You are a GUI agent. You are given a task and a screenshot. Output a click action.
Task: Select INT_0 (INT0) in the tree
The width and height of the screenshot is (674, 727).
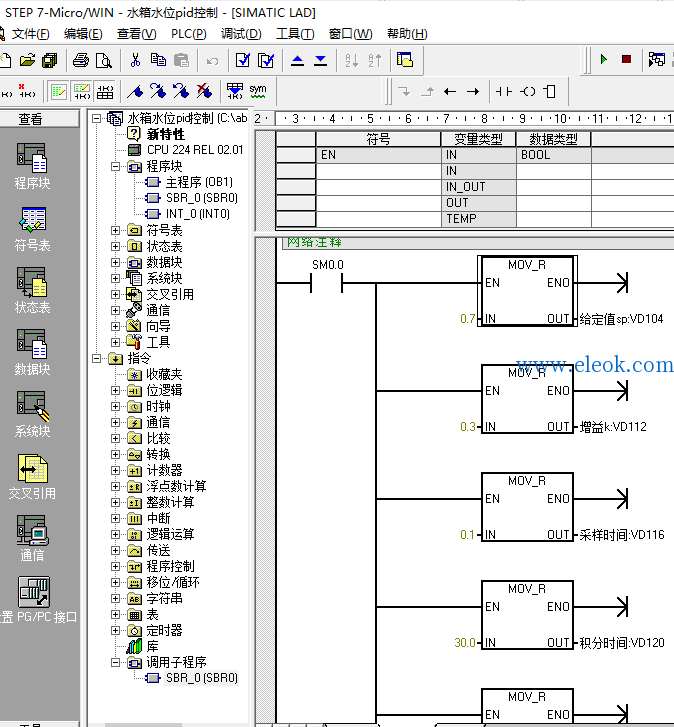pyautogui.click(x=197, y=214)
